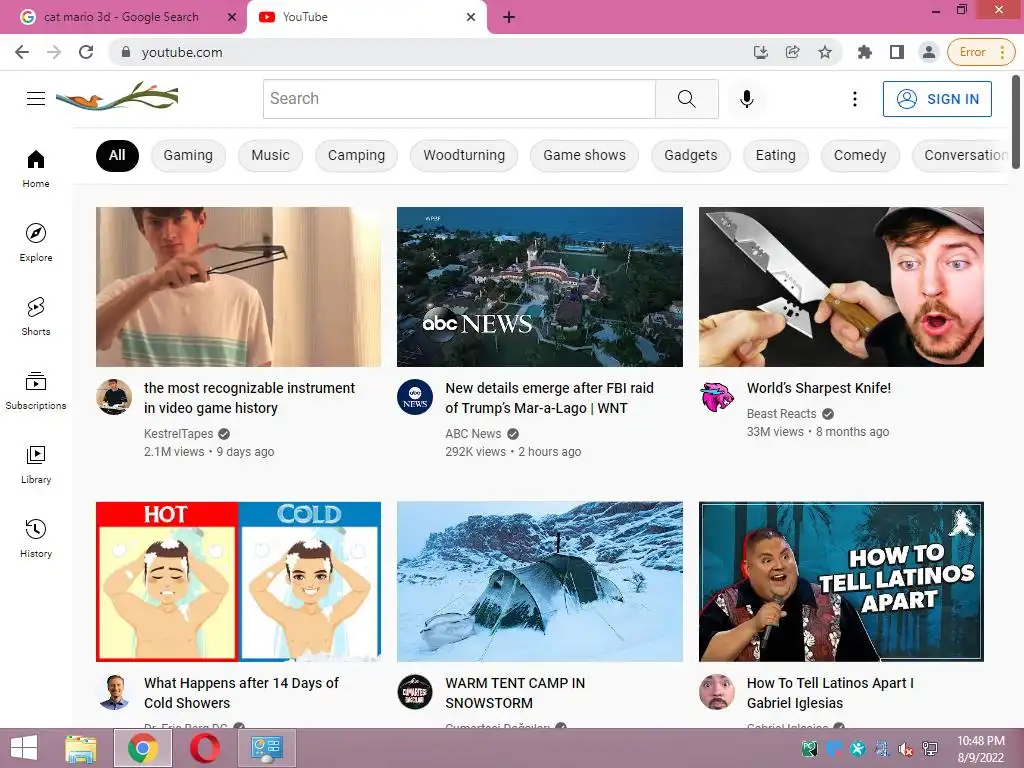
Task: Share this page icon in address bar
Action: tap(792, 52)
